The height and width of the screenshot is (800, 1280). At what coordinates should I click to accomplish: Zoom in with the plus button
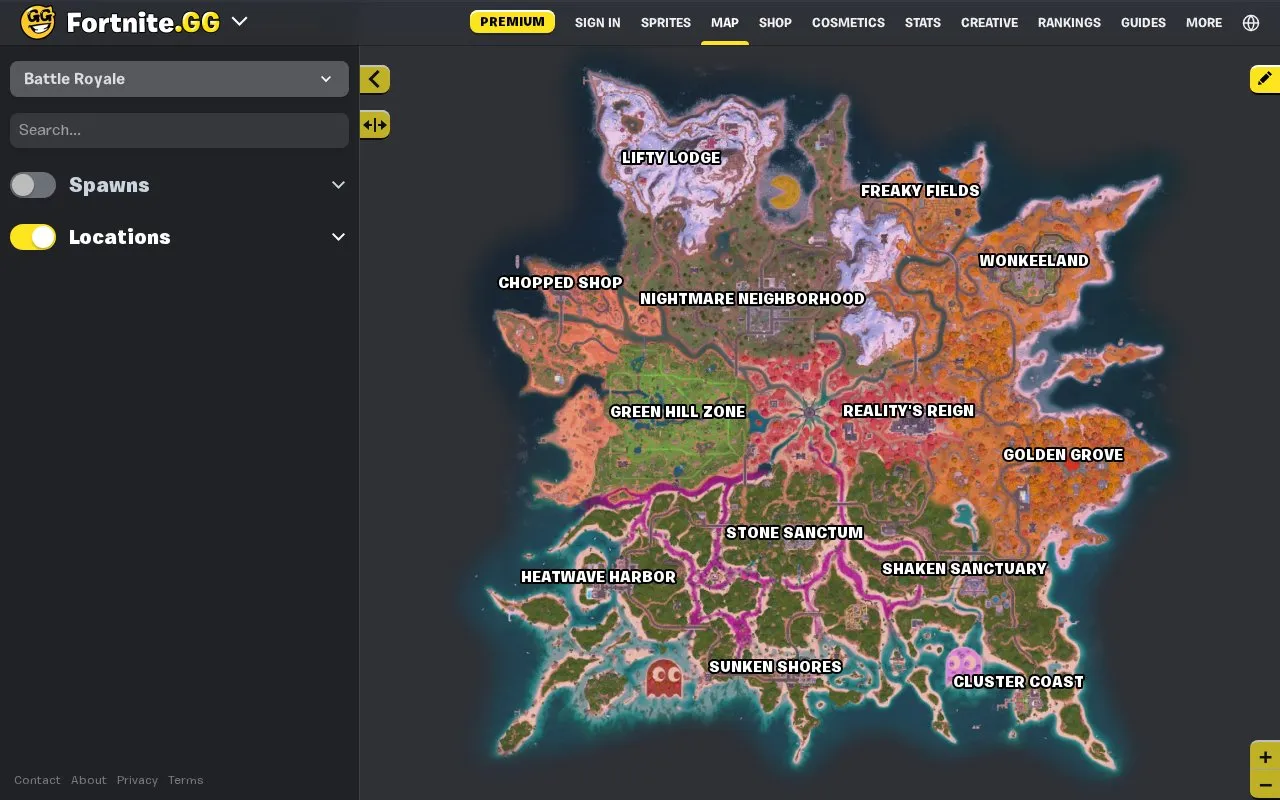tap(1265, 757)
